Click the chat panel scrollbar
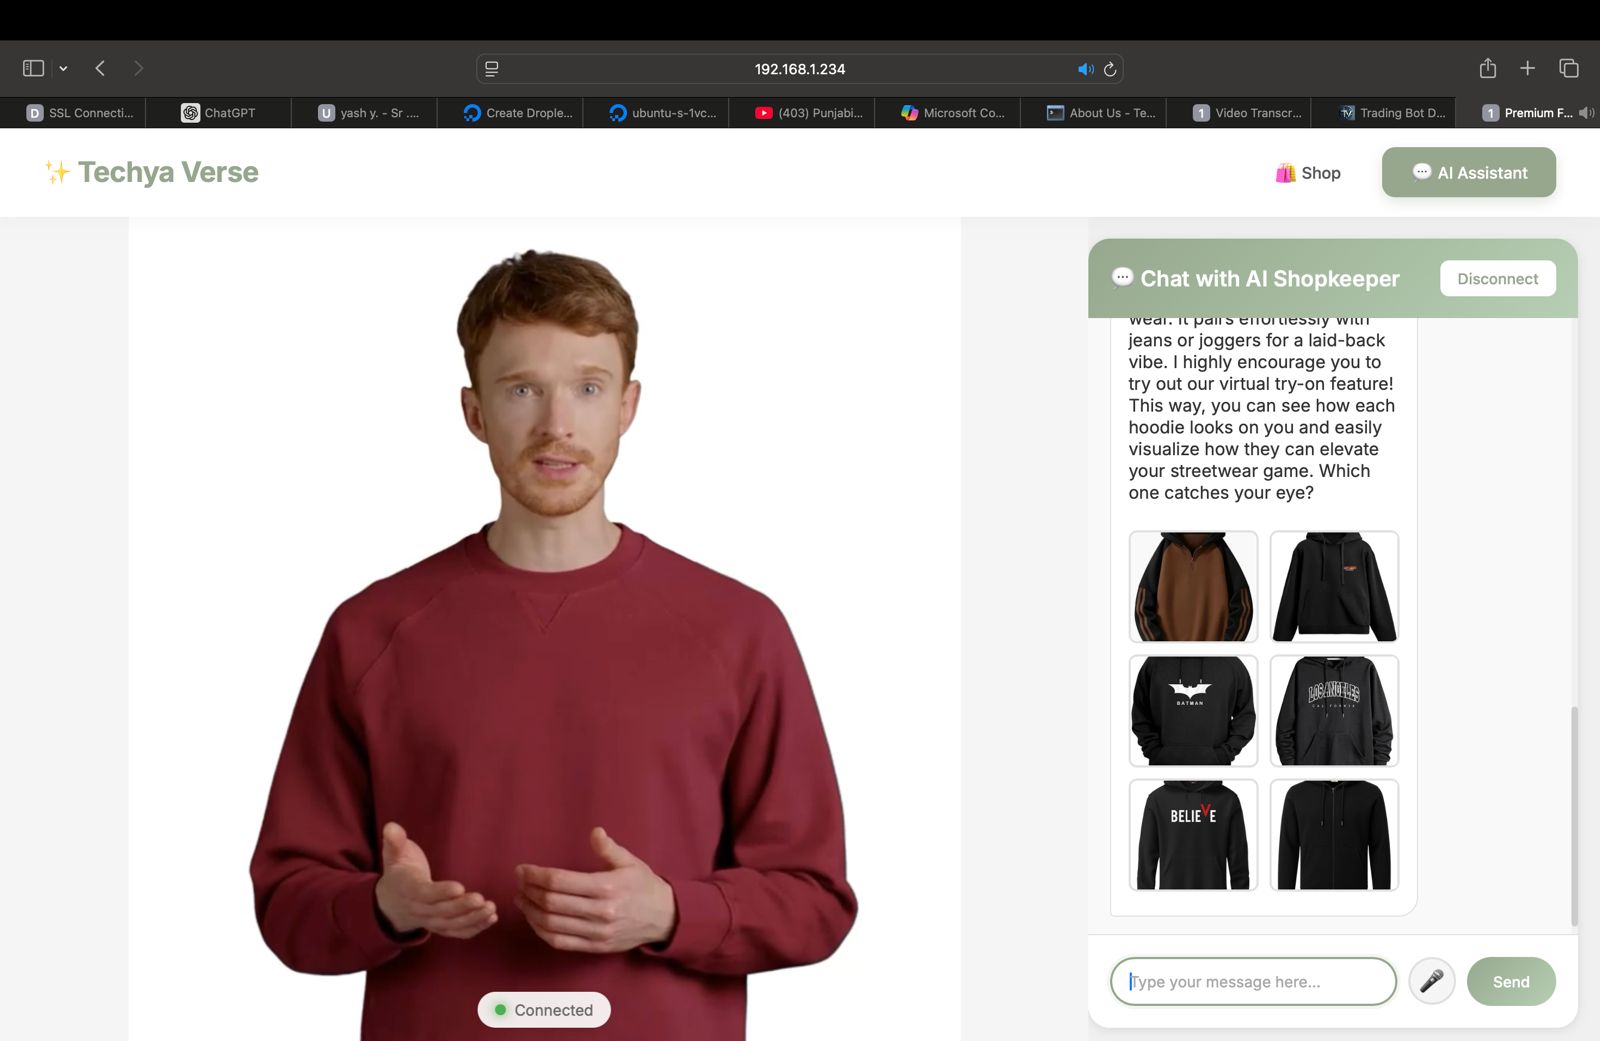 [1573, 815]
